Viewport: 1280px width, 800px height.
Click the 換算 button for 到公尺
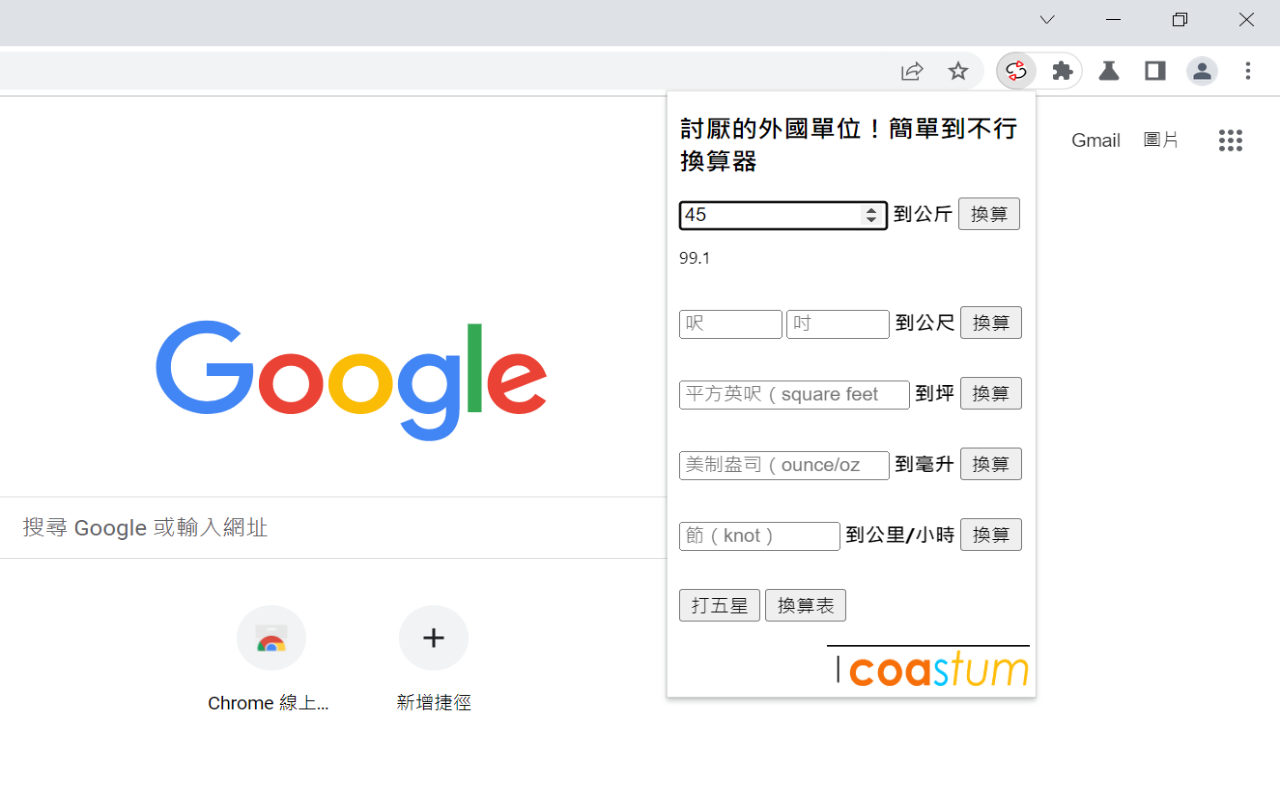[991, 323]
